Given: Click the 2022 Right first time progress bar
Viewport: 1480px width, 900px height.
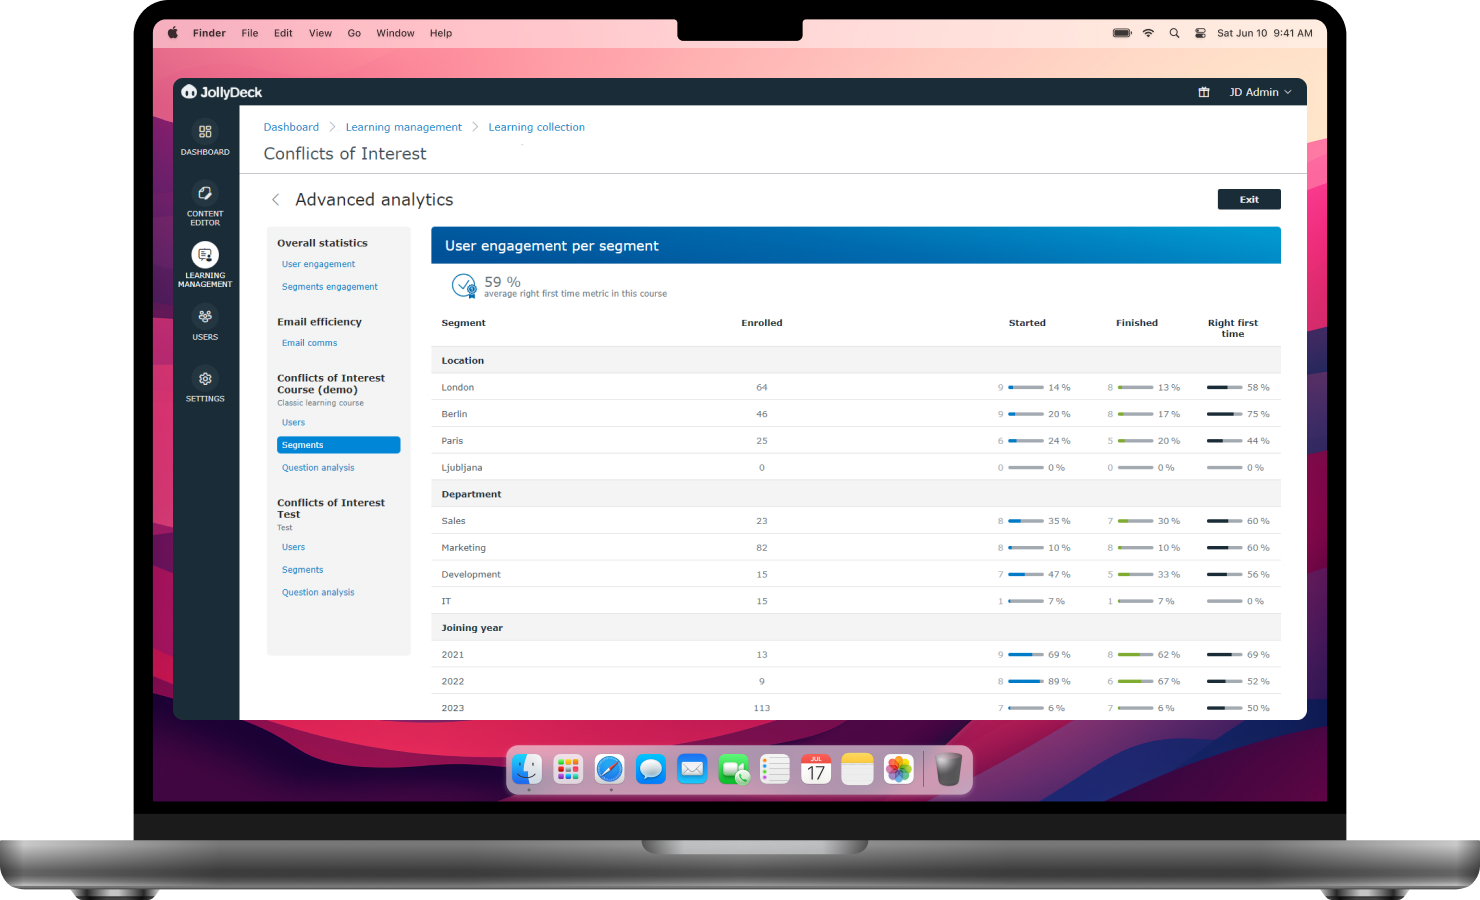Looking at the screenshot, I should (x=1225, y=681).
